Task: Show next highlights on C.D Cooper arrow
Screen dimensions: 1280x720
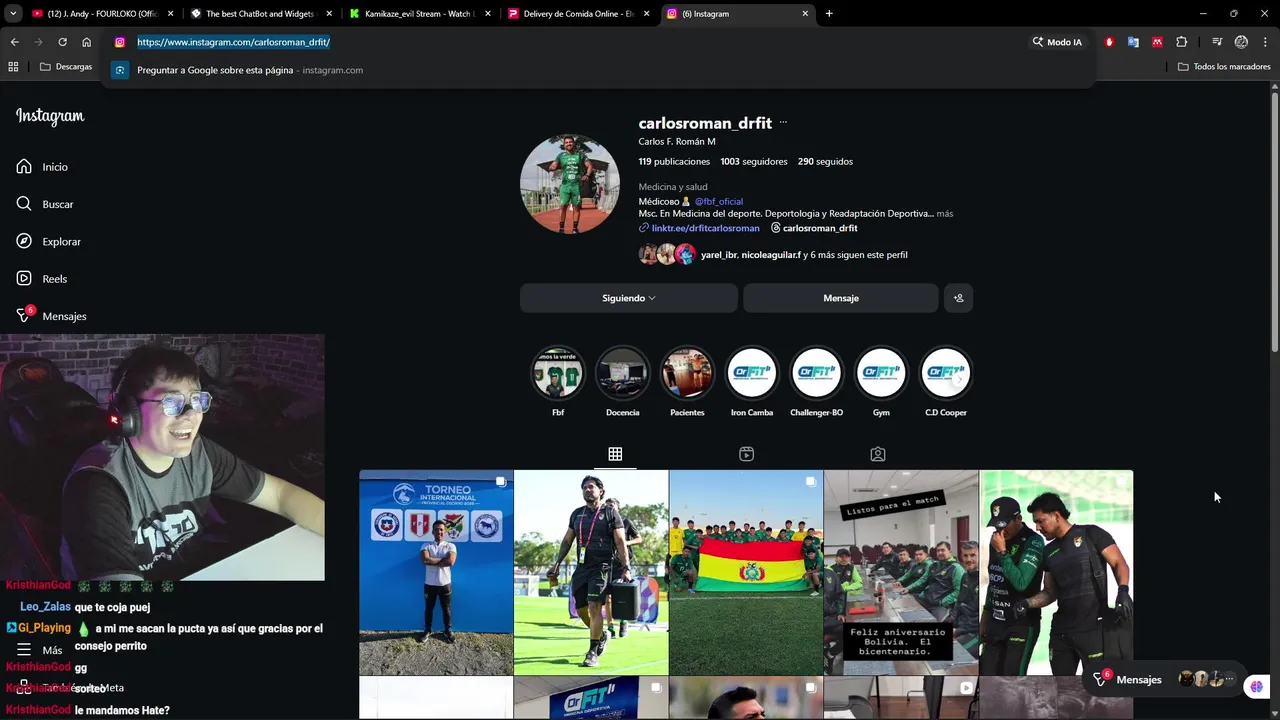Action: coord(959,379)
